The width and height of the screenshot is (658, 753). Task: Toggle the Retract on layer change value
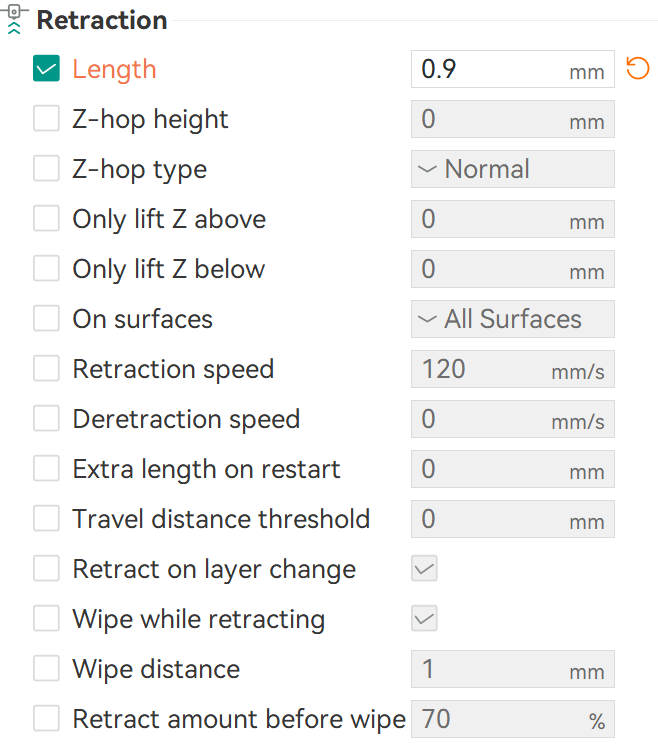pyautogui.click(x=425, y=569)
